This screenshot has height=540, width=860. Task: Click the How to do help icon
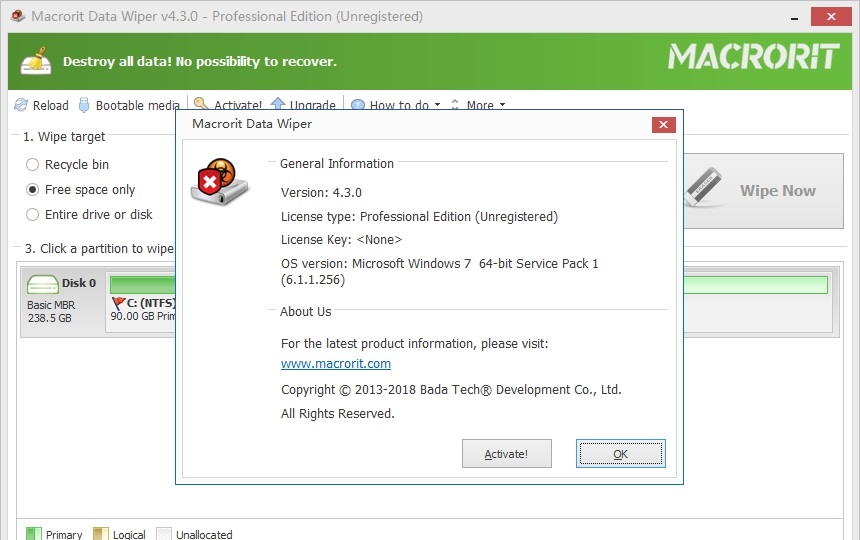(x=358, y=104)
